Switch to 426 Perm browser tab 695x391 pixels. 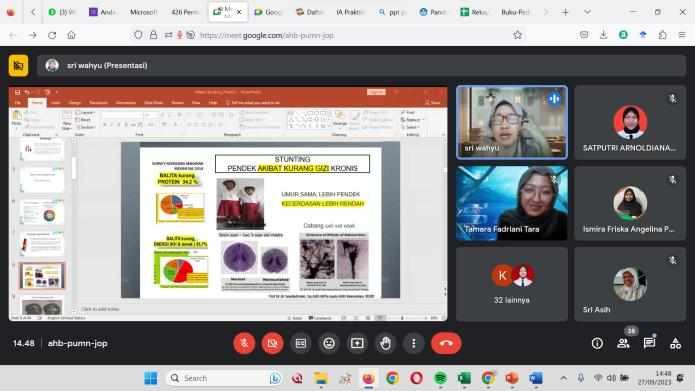tap(185, 12)
